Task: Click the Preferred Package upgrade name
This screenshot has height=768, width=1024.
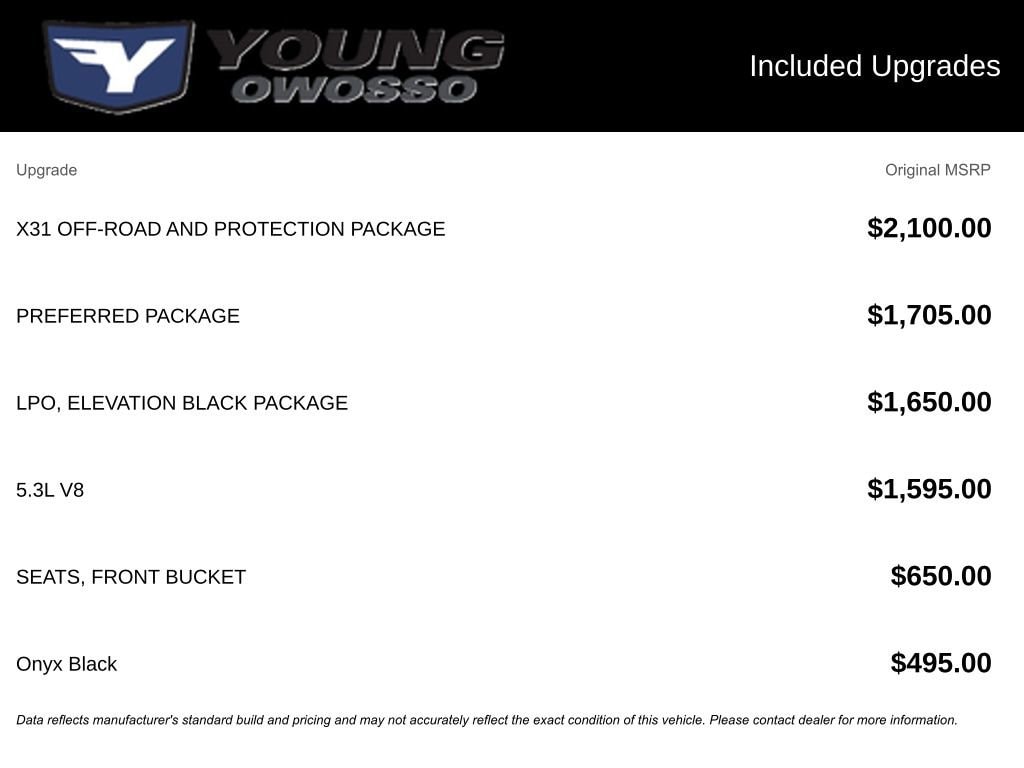Action: [128, 316]
